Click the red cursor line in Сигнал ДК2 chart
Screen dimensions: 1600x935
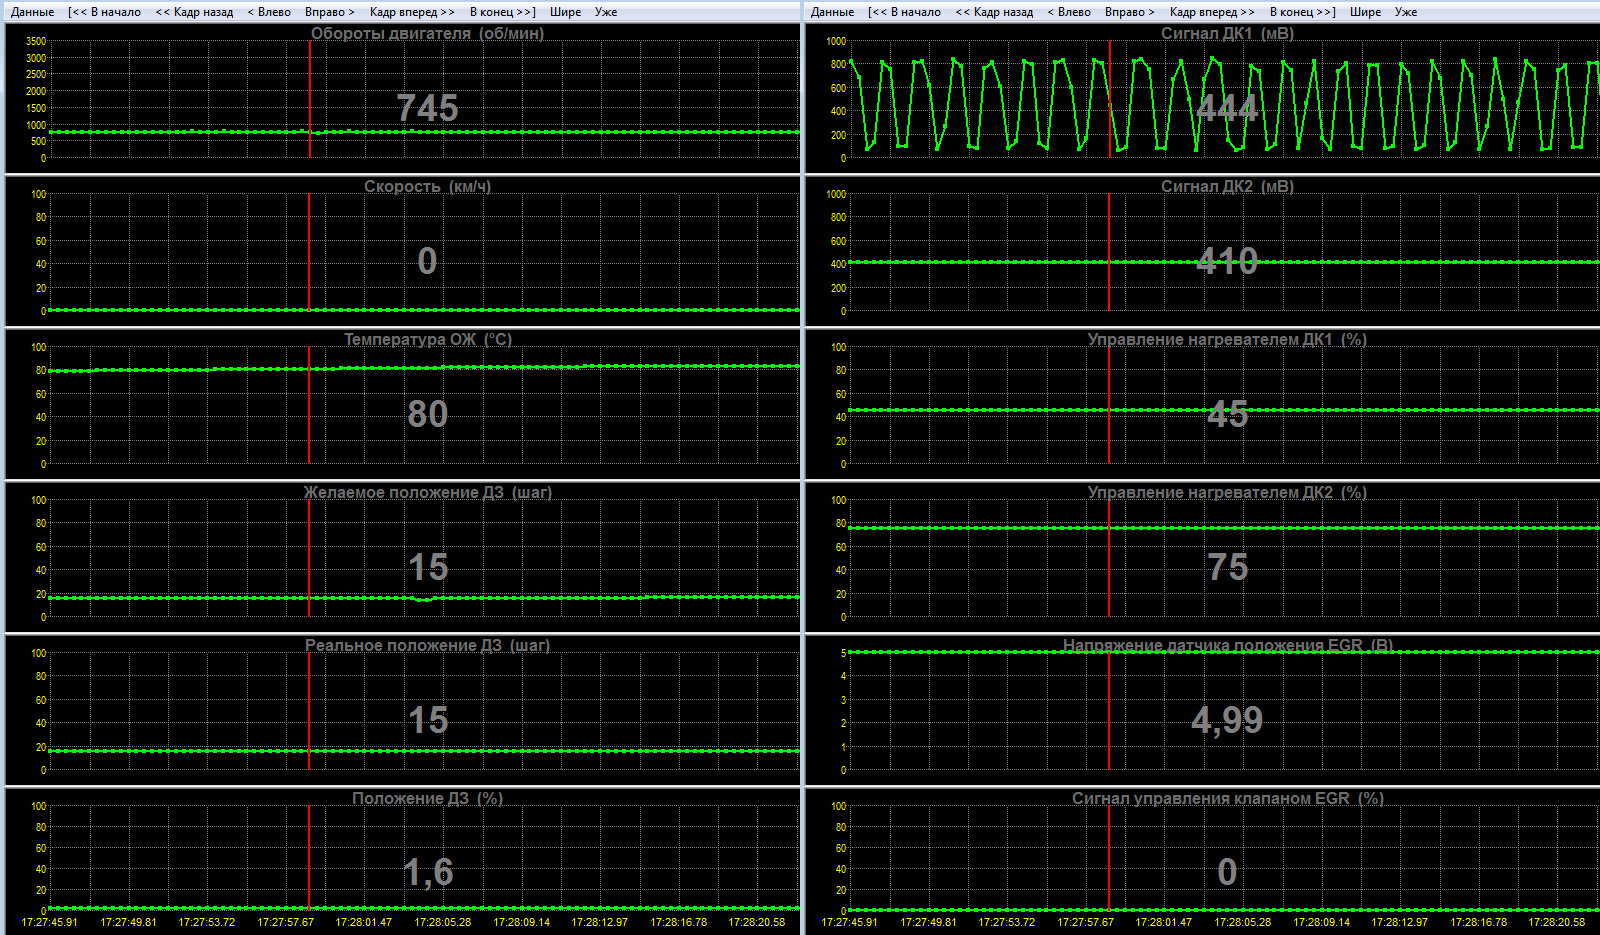click(x=1109, y=252)
